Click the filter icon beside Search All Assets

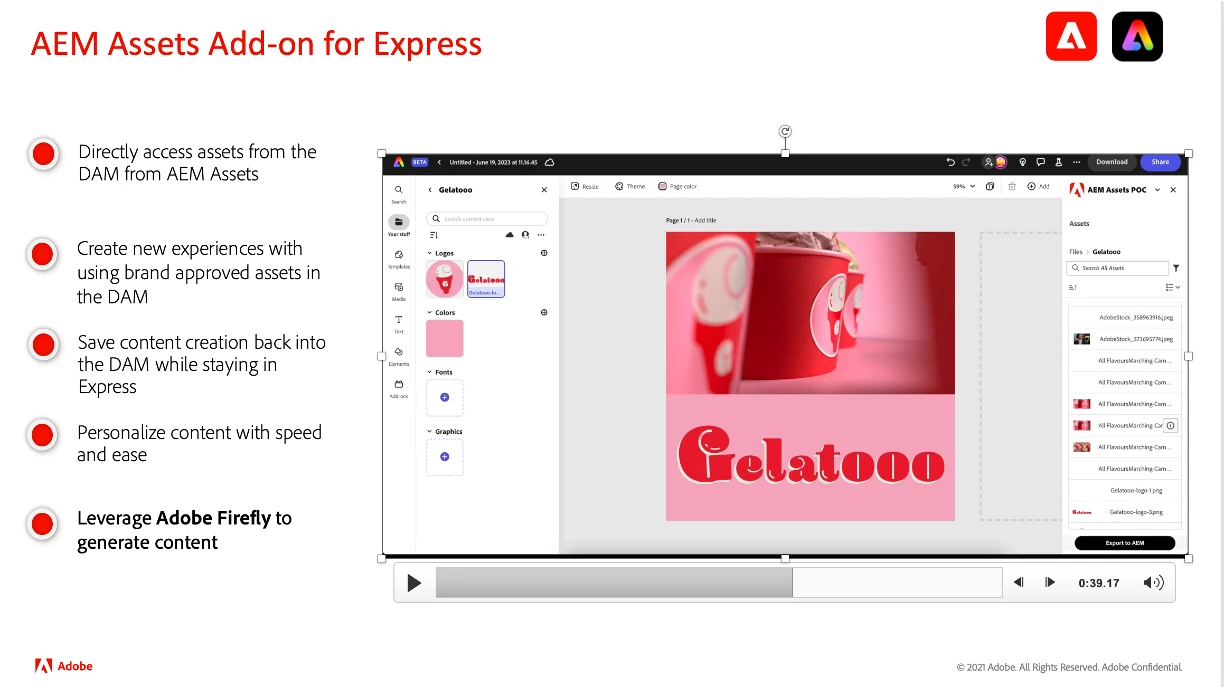(x=1176, y=268)
